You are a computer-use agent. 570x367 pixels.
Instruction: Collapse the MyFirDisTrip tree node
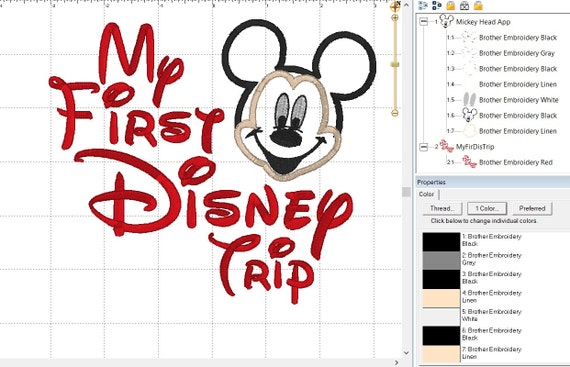(424, 147)
